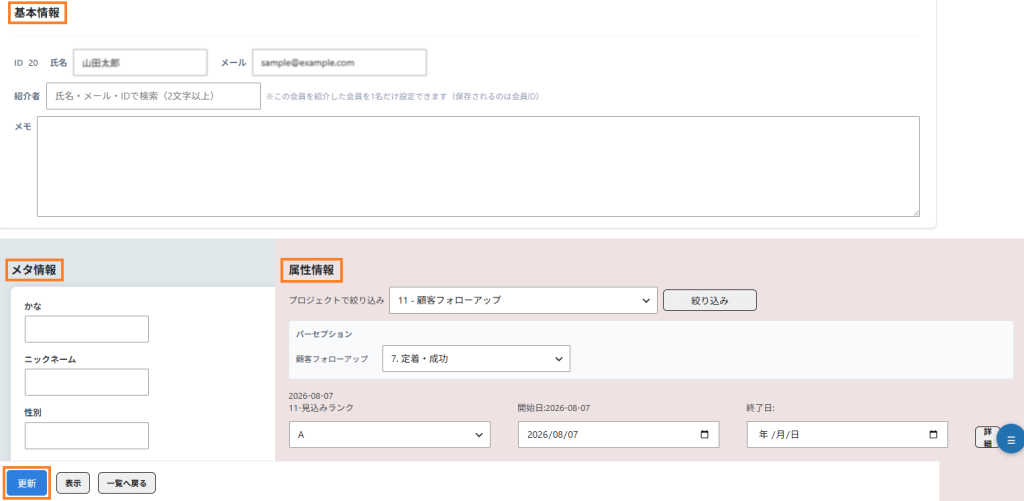Viewport: 1024px width, 501px height.
Task: Focus the 性別 input field
Action: tap(87, 436)
